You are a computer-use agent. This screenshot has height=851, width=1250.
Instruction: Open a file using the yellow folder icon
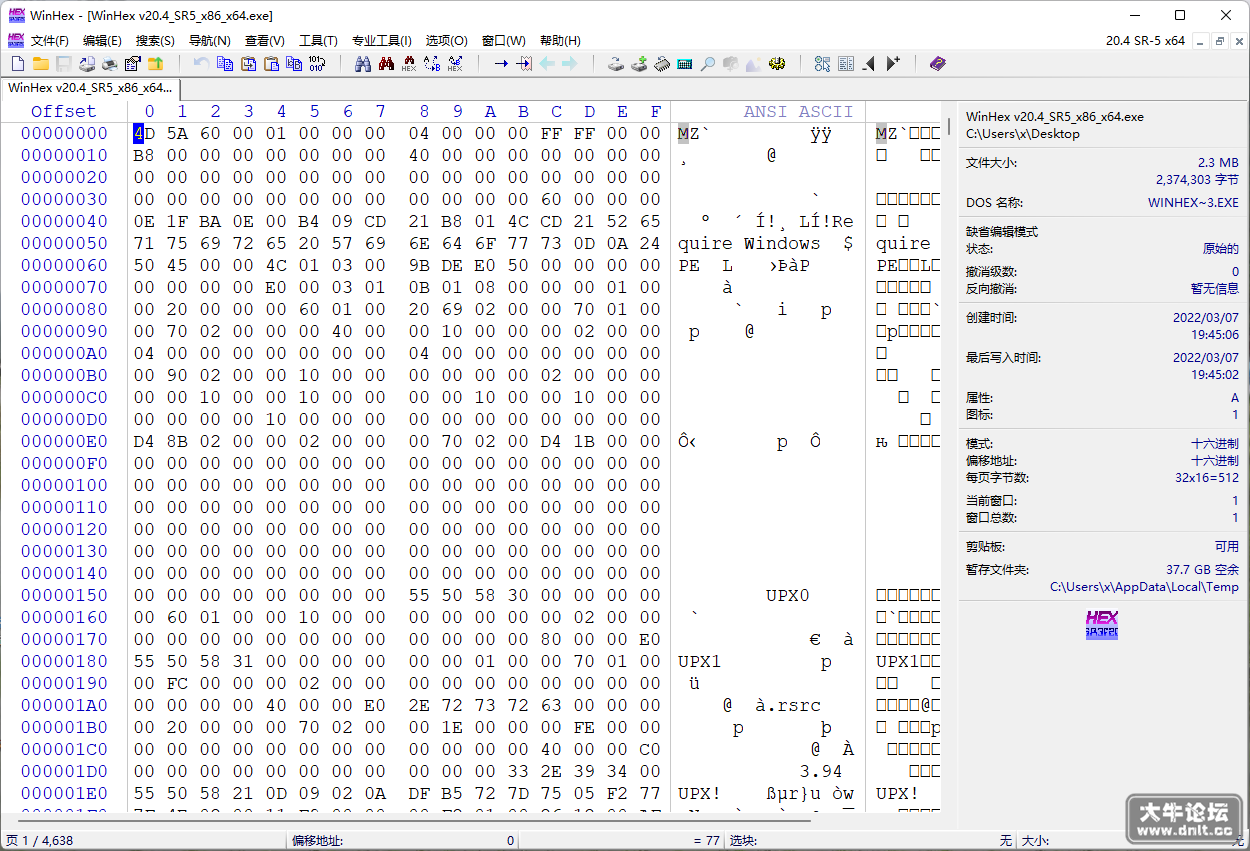41,64
